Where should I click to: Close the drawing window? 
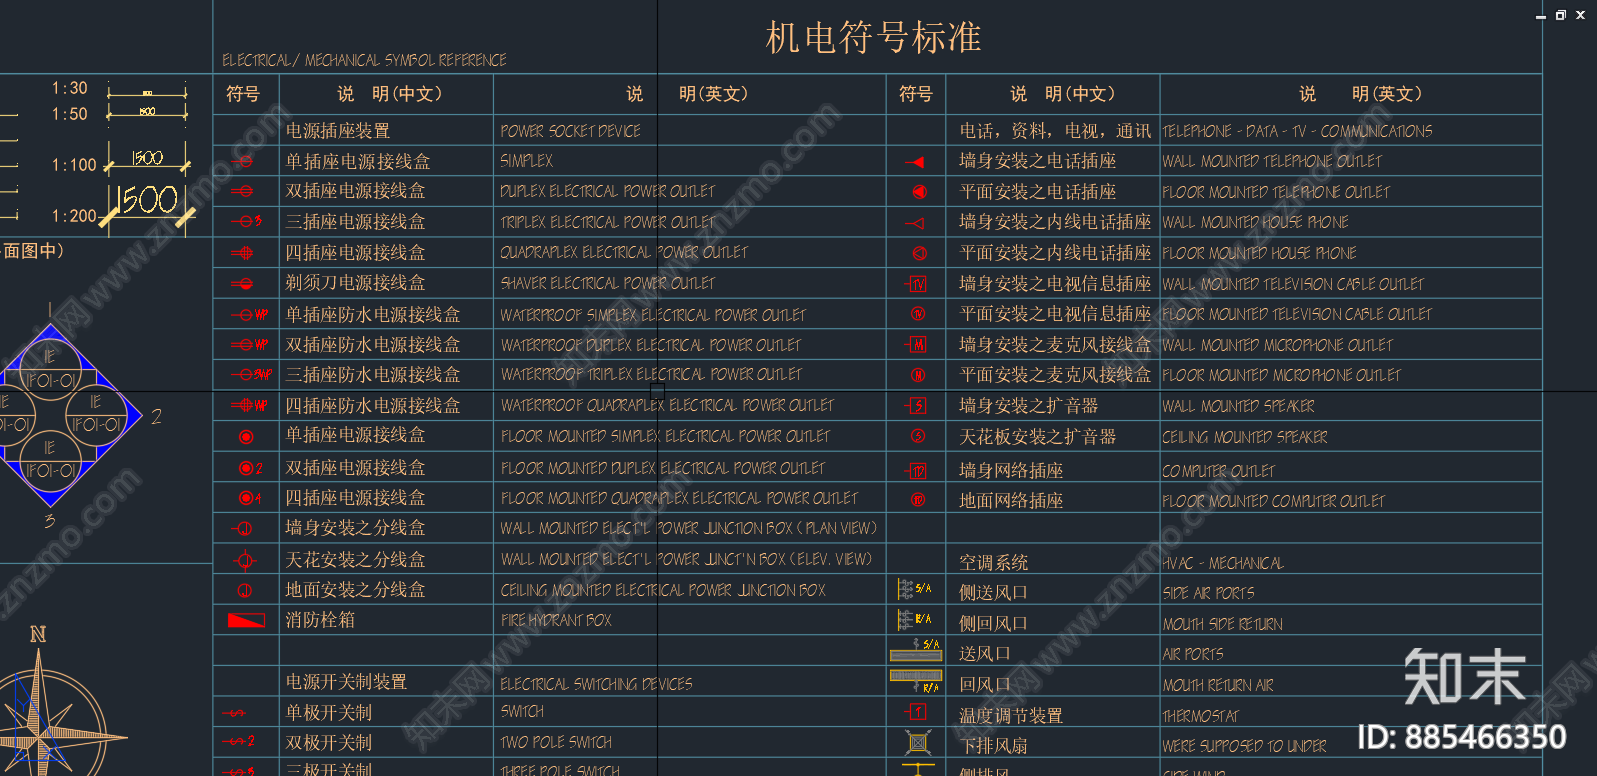coord(1580,15)
